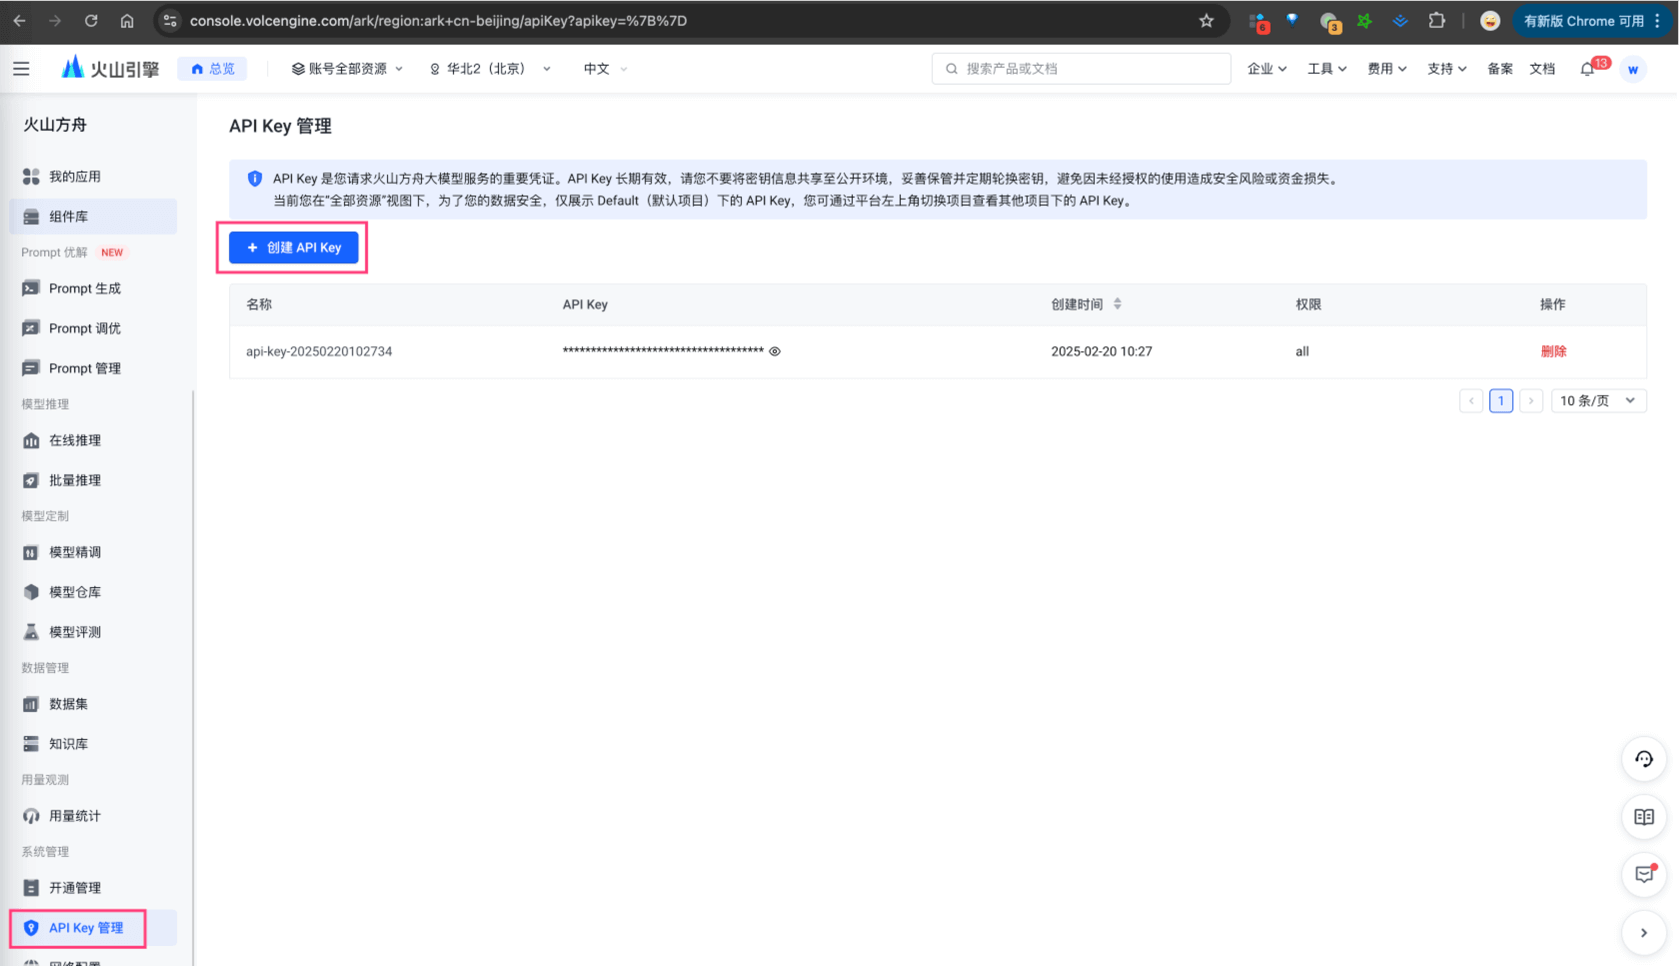Viewport: 1679px width, 966px height.
Task: Open the notification bell with 13 alerts
Action: point(1587,68)
